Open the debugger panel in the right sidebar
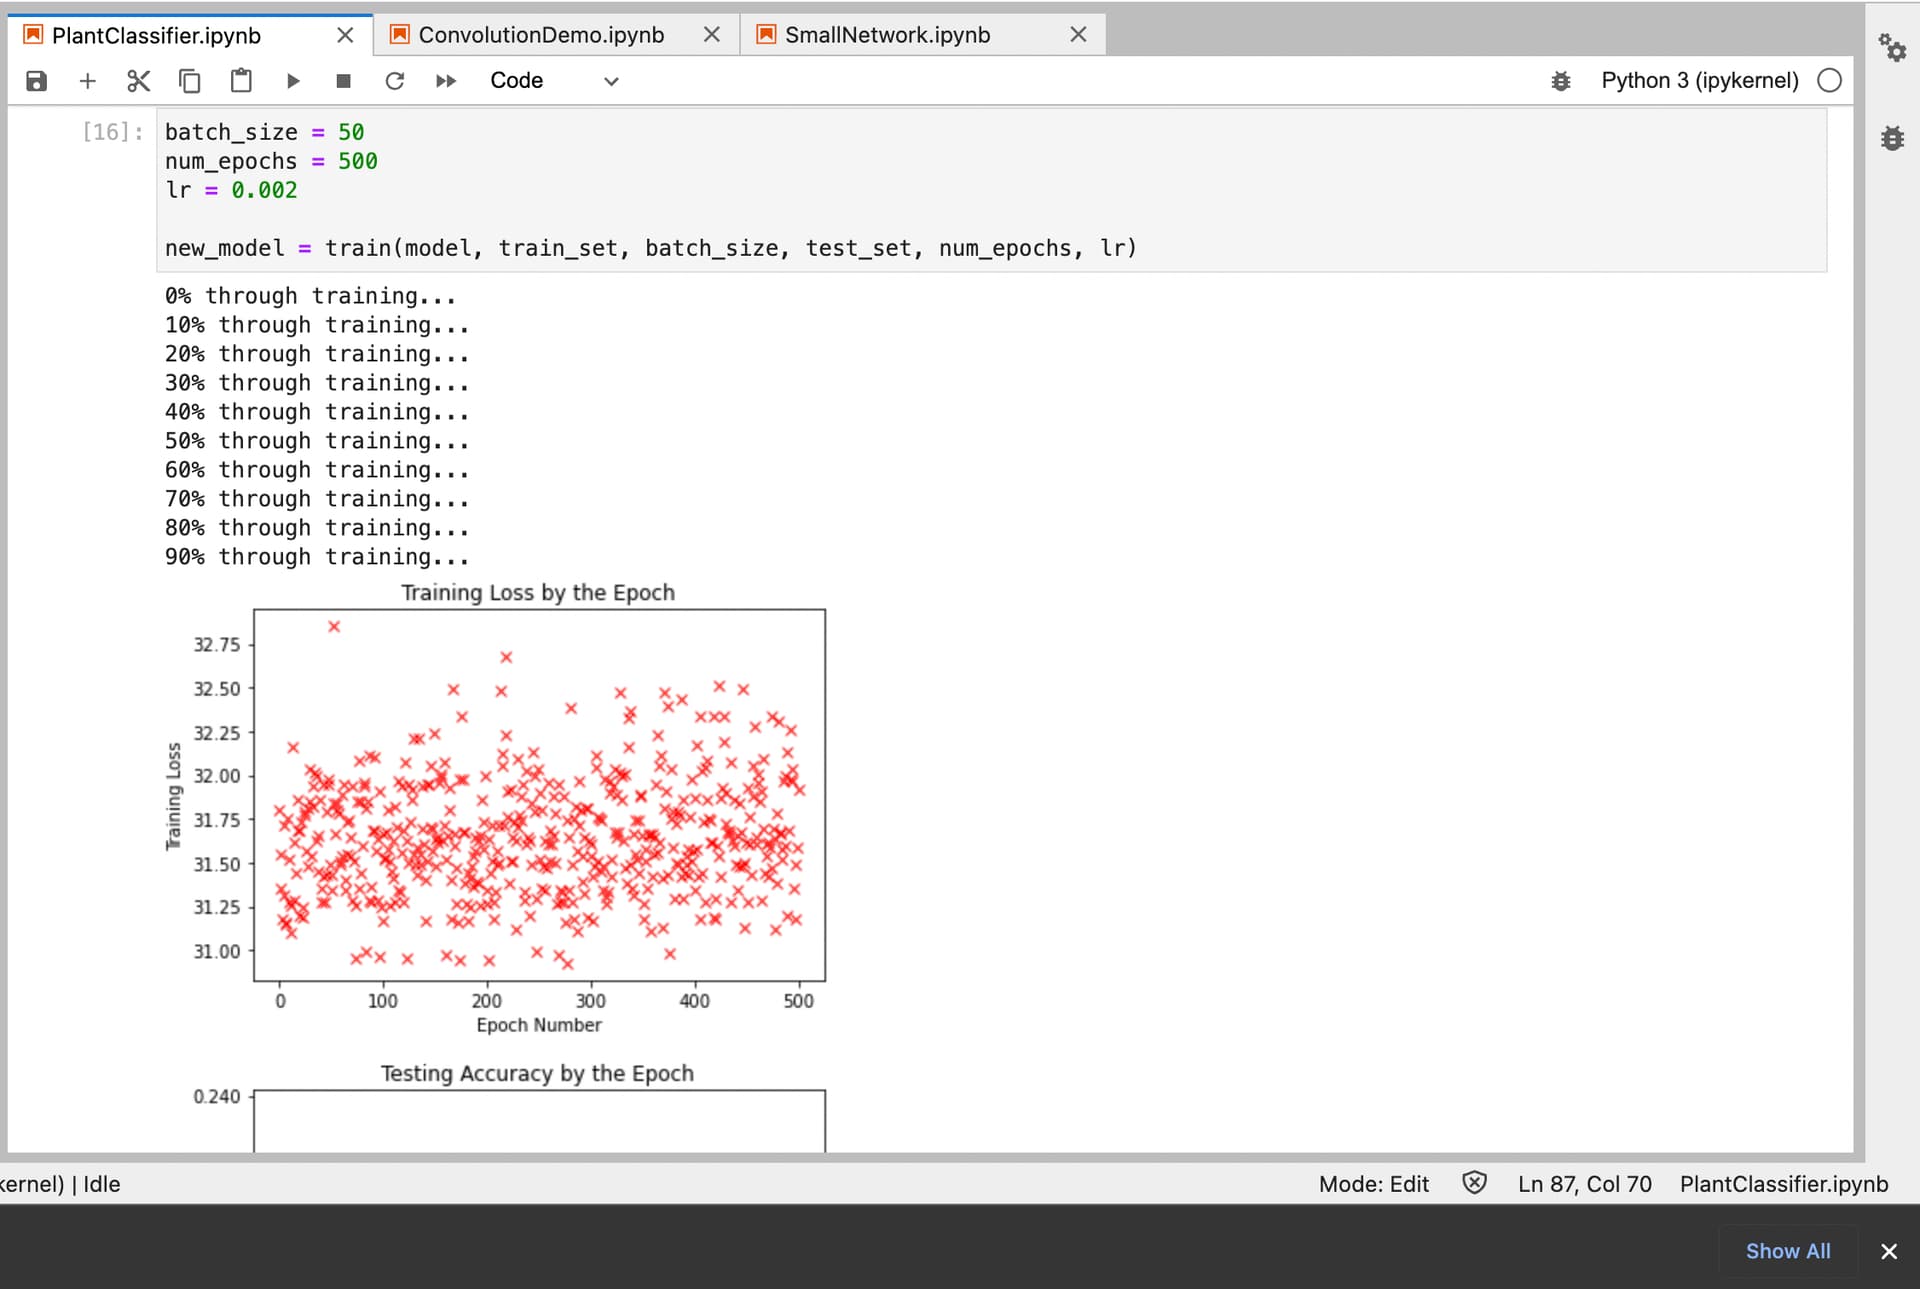The width and height of the screenshot is (1920, 1289). pyautogui.click(x=1892, y=139)
